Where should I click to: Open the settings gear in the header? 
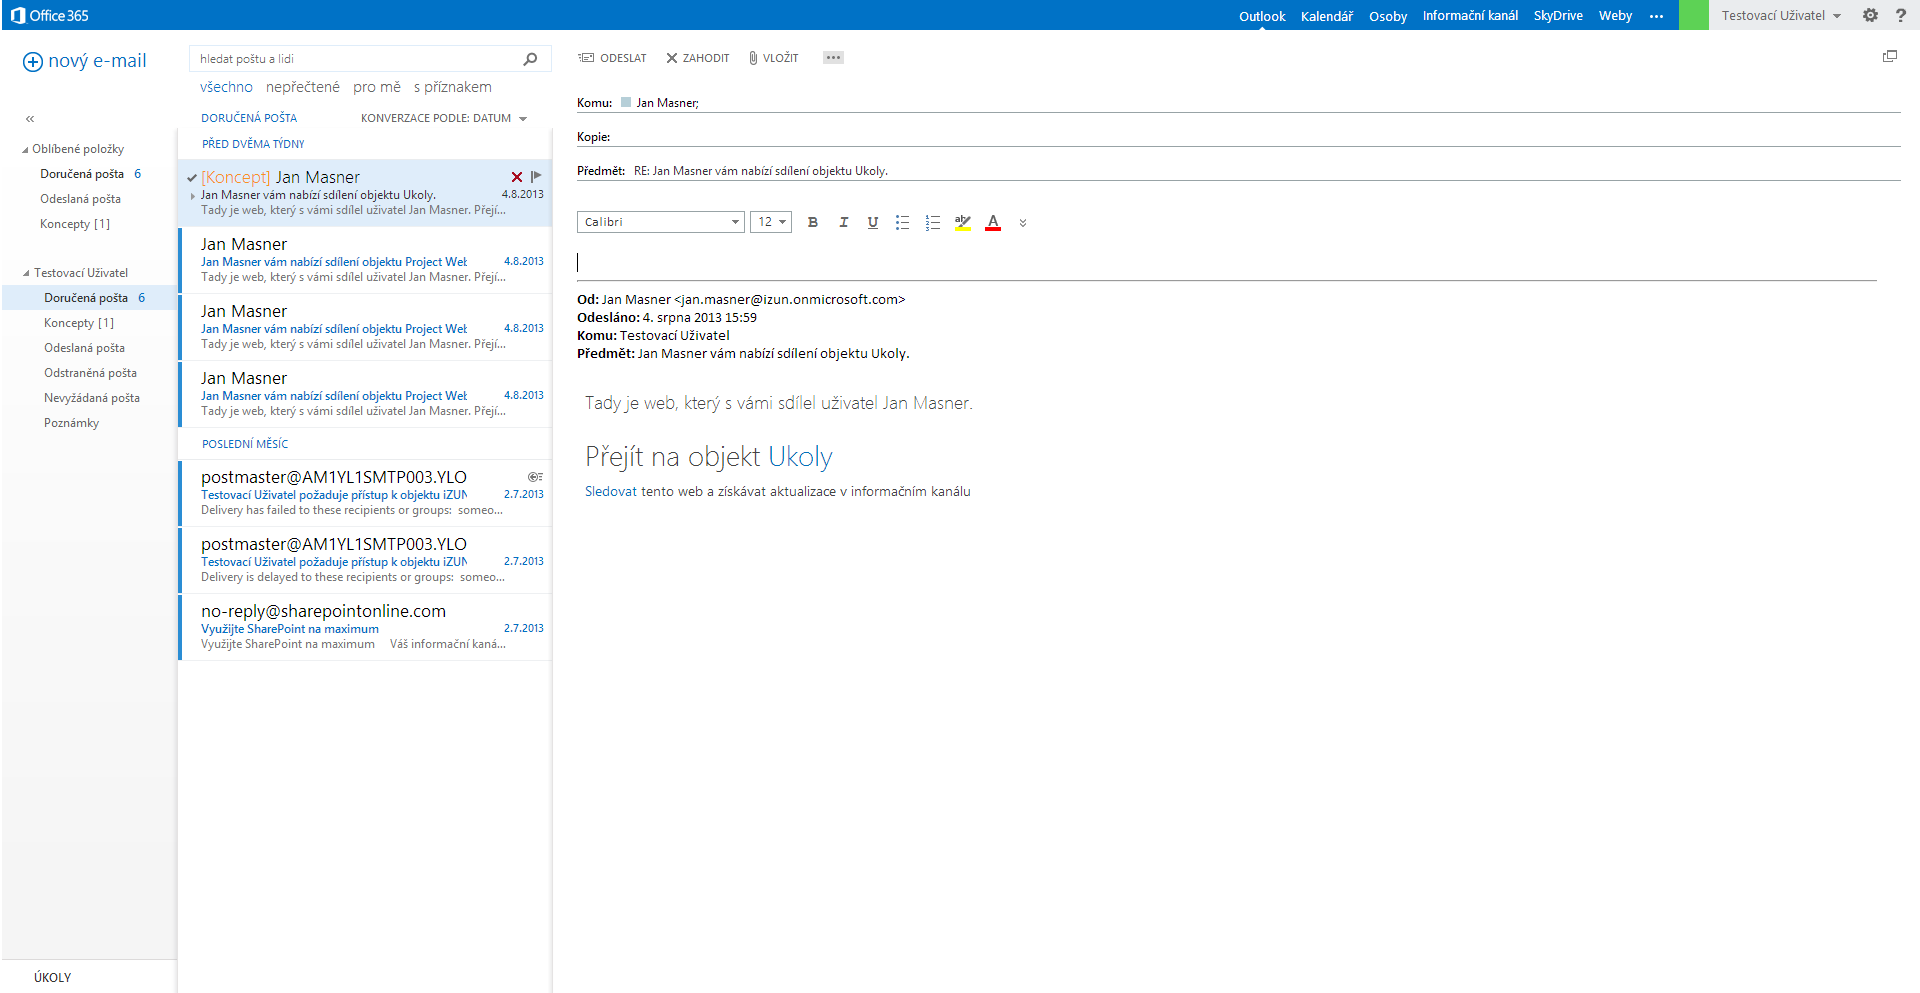[x=1870, y=15]
